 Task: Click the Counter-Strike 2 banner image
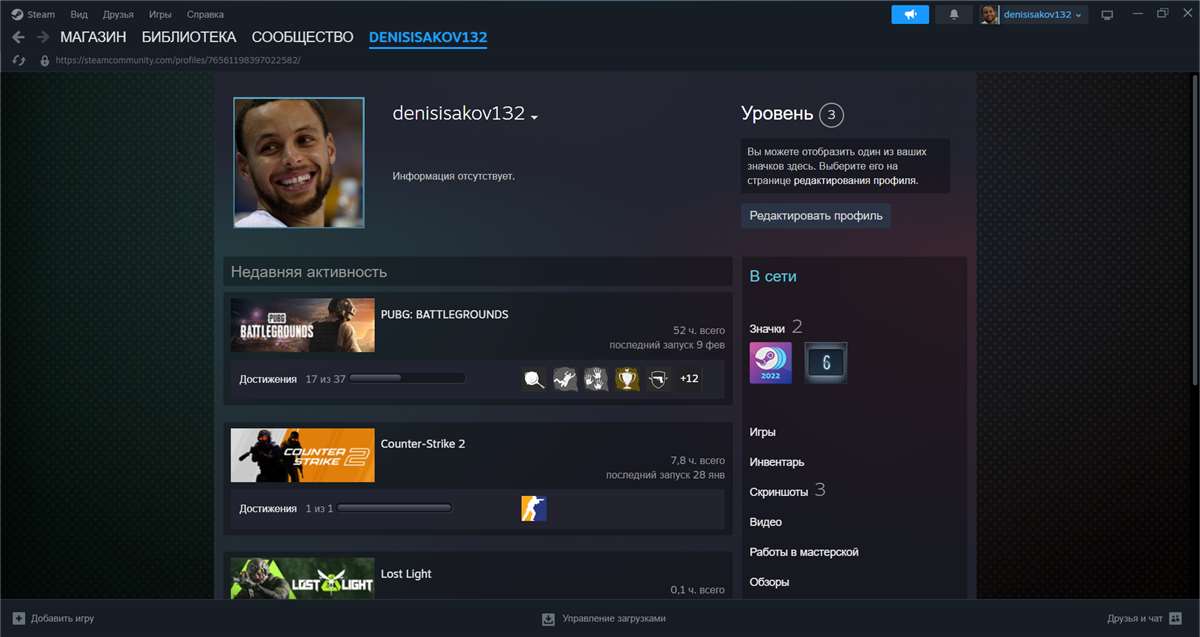(303, 455)
